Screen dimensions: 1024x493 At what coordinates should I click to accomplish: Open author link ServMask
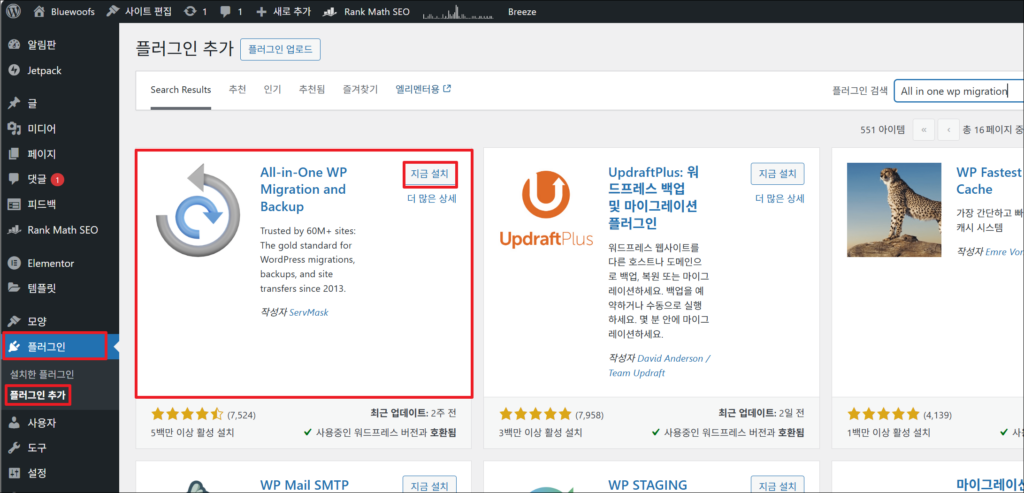point(308,313)
